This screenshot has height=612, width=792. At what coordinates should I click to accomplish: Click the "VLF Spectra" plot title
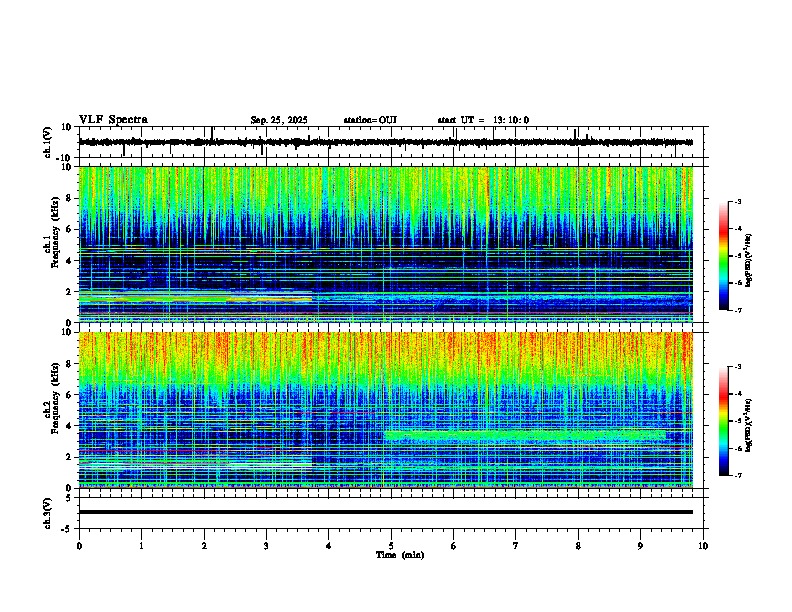(113, 120)
